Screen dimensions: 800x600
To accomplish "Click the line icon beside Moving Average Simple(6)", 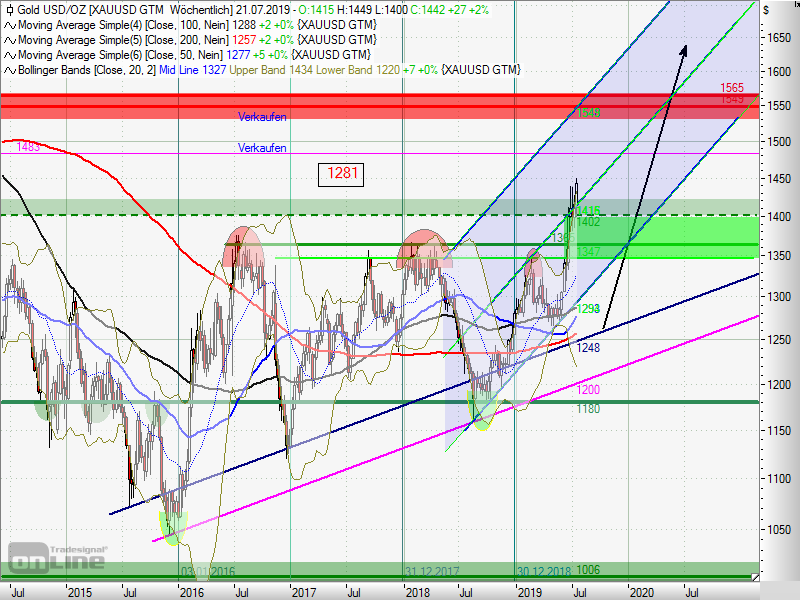I will tap(10, 55).
